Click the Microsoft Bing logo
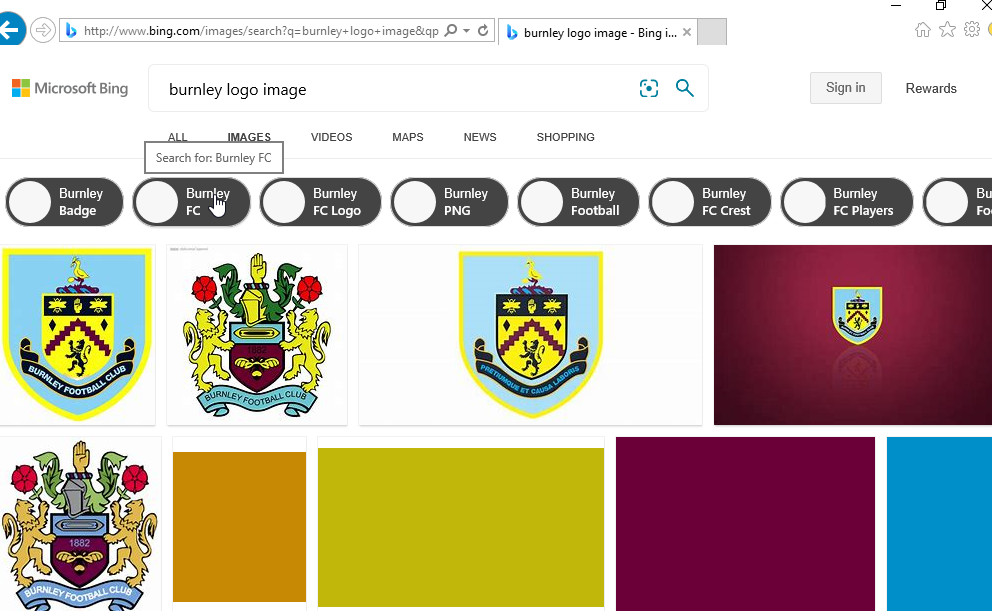Image resolution: width=992 pixels, height=611 pixels. 70,88
